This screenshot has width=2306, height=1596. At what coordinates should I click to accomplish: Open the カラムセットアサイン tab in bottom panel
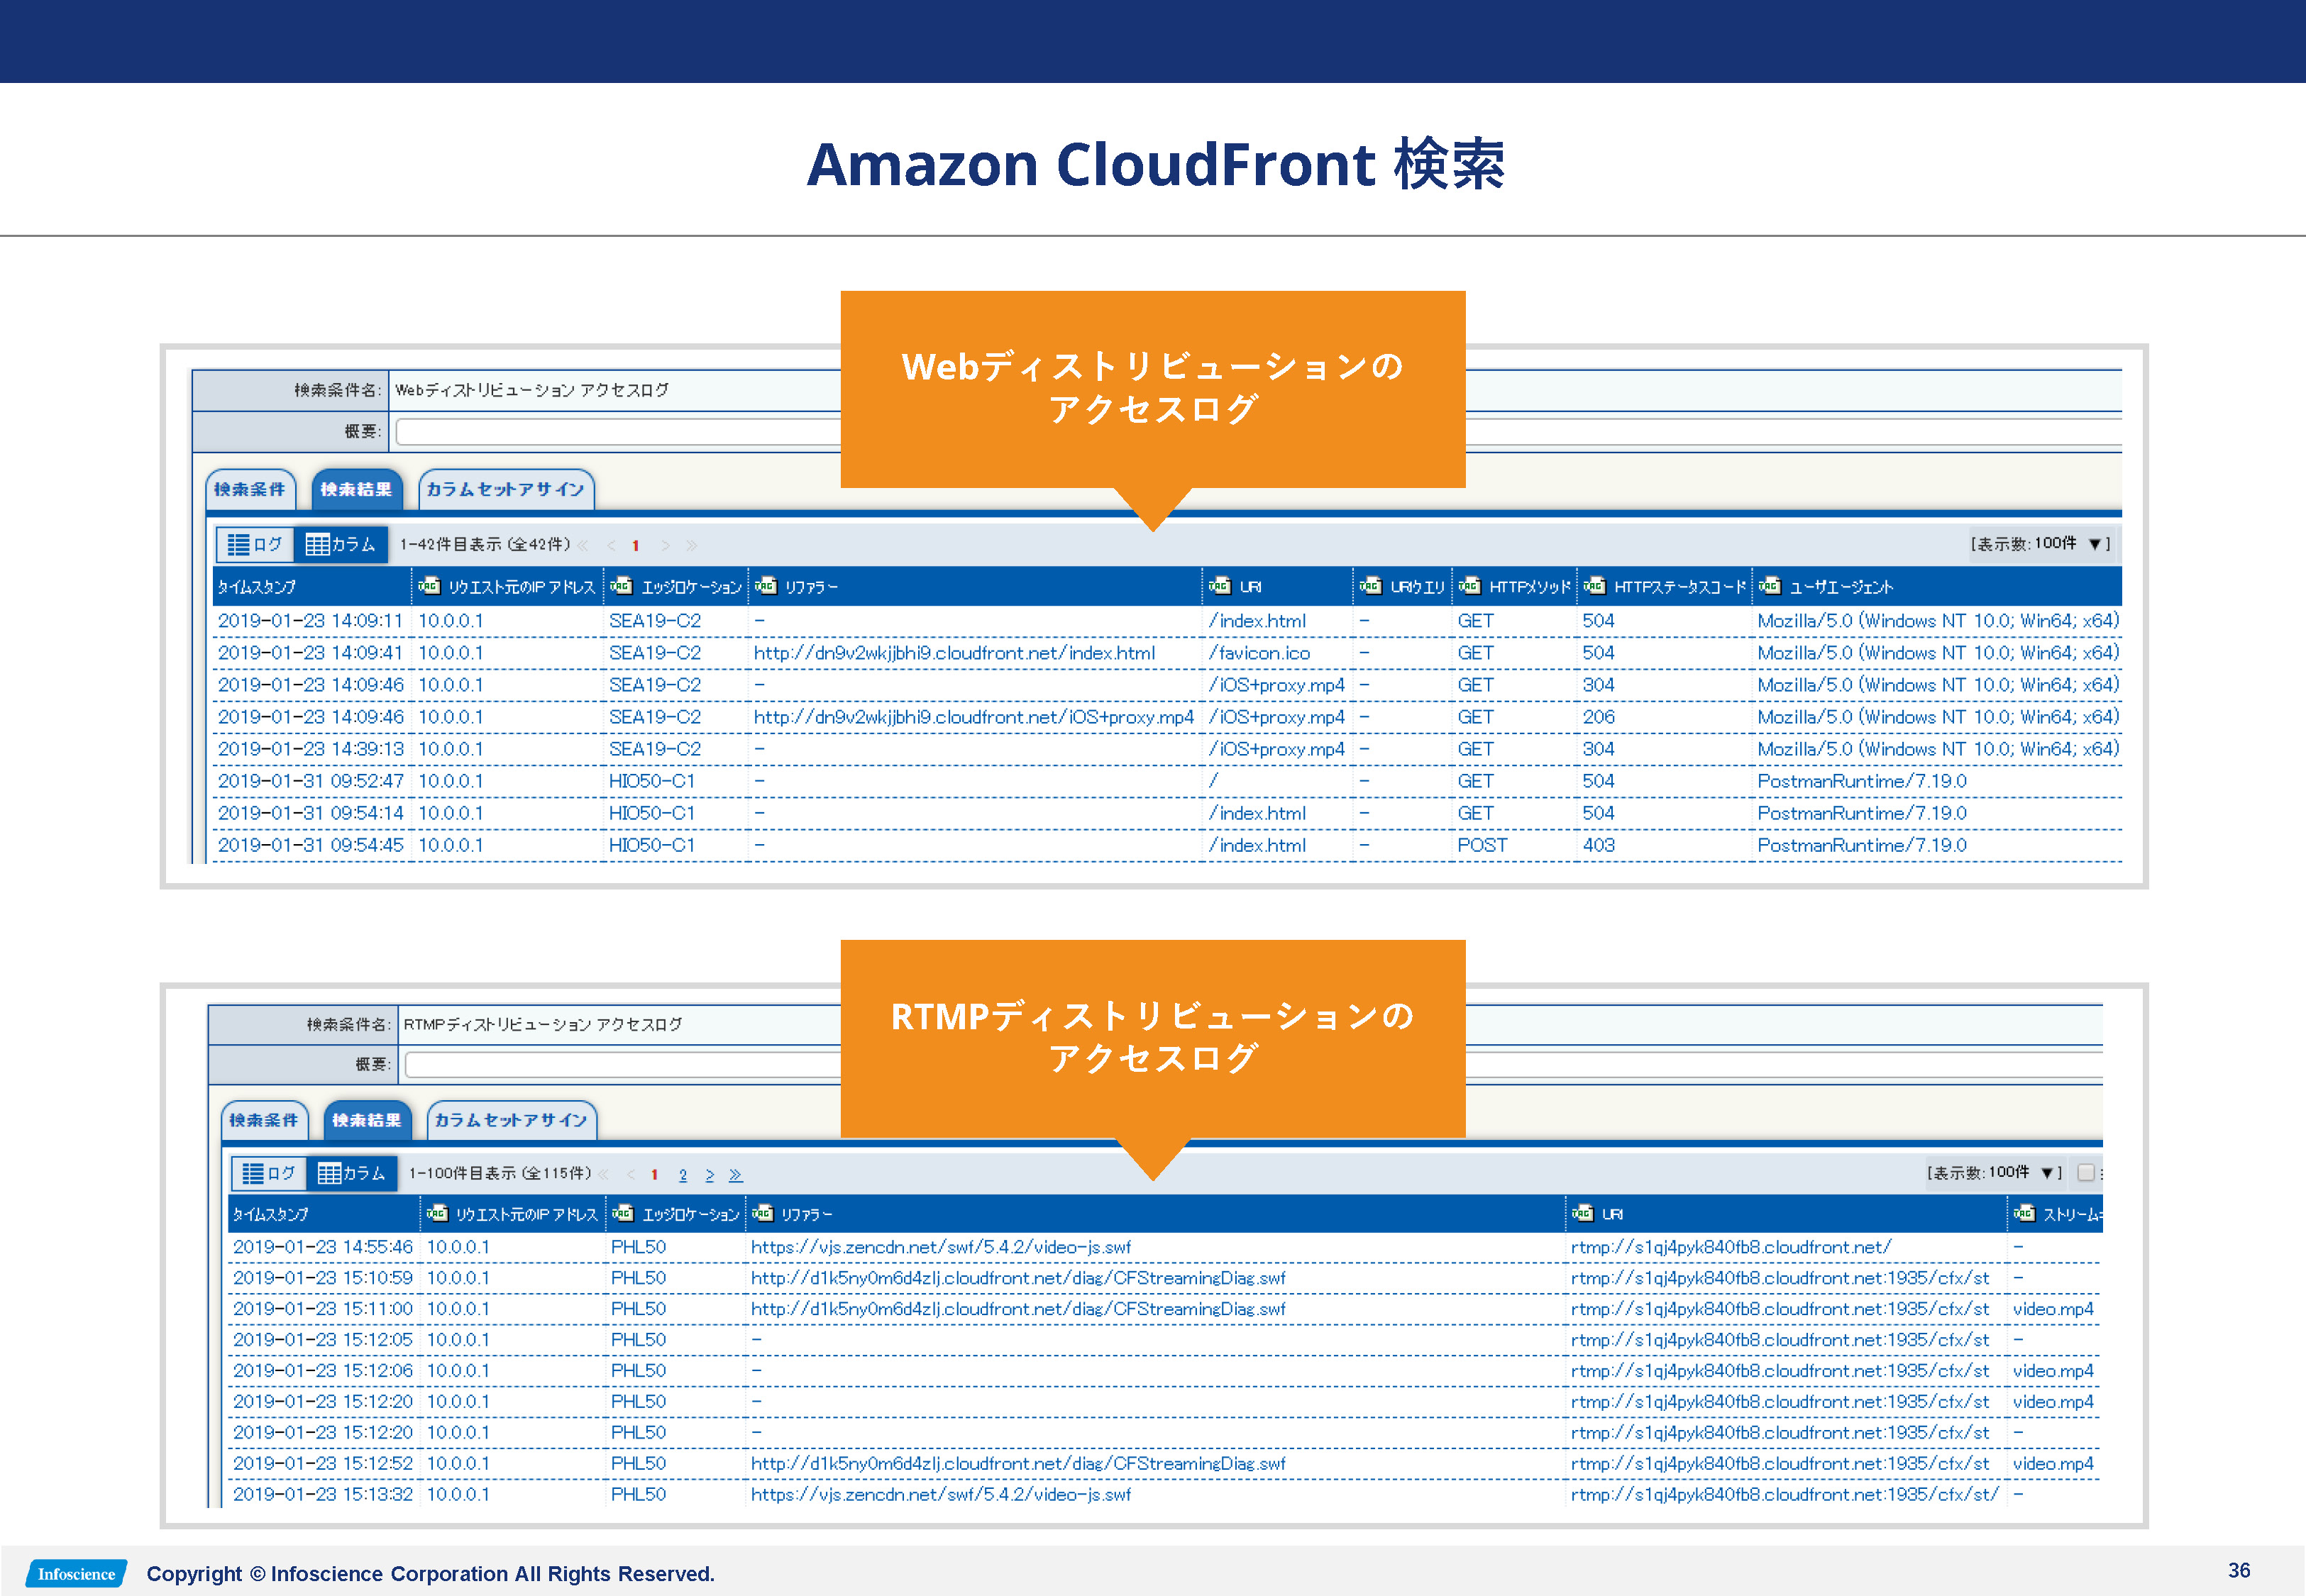[x=511, y=1120]
